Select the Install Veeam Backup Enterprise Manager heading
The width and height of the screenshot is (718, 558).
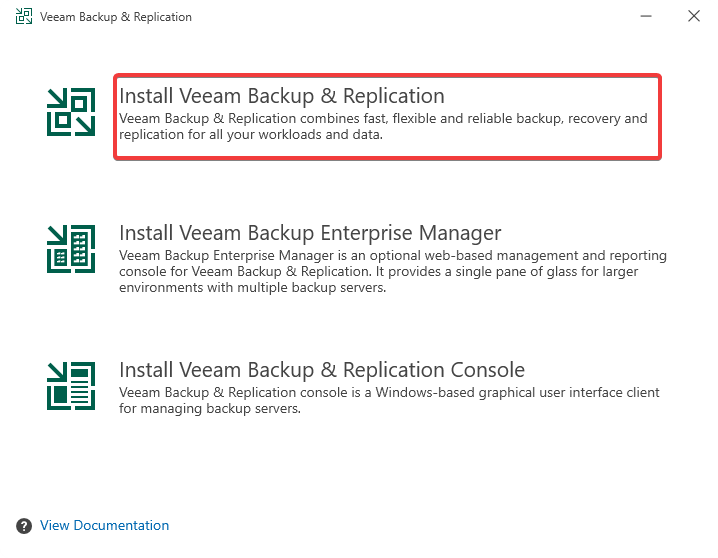point(310,233)
